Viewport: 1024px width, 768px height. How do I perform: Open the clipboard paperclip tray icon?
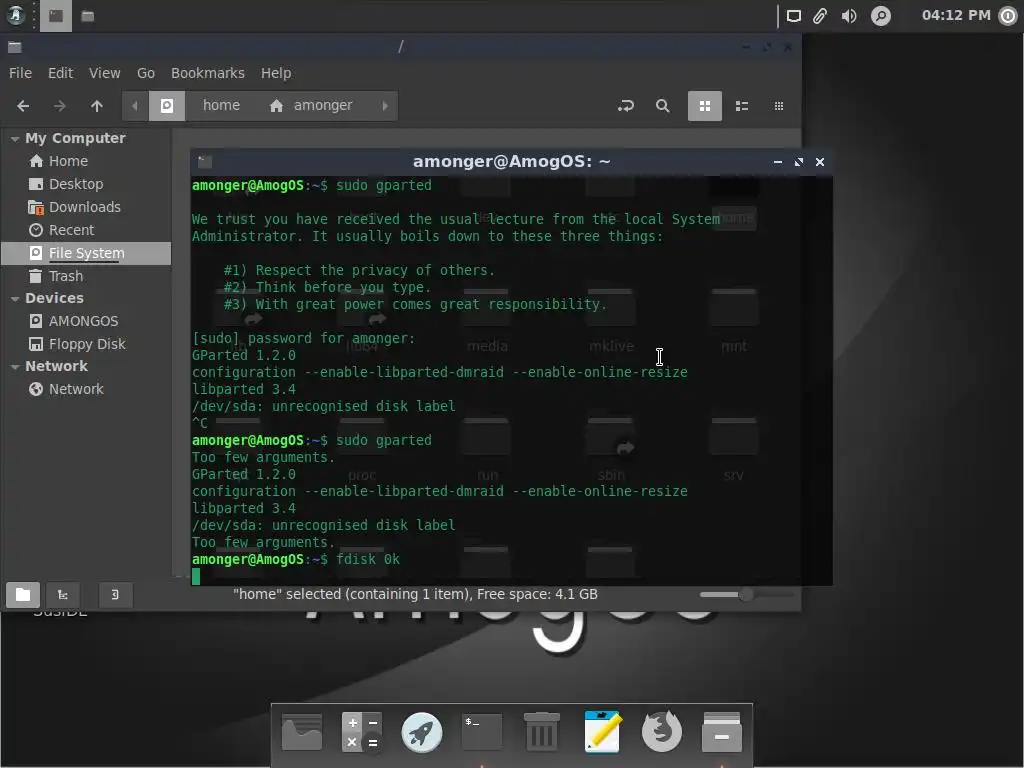coord(820,16)
